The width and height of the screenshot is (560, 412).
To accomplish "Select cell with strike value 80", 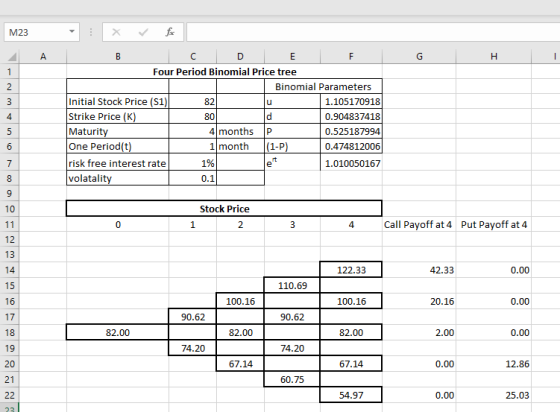I will [193, 117].
